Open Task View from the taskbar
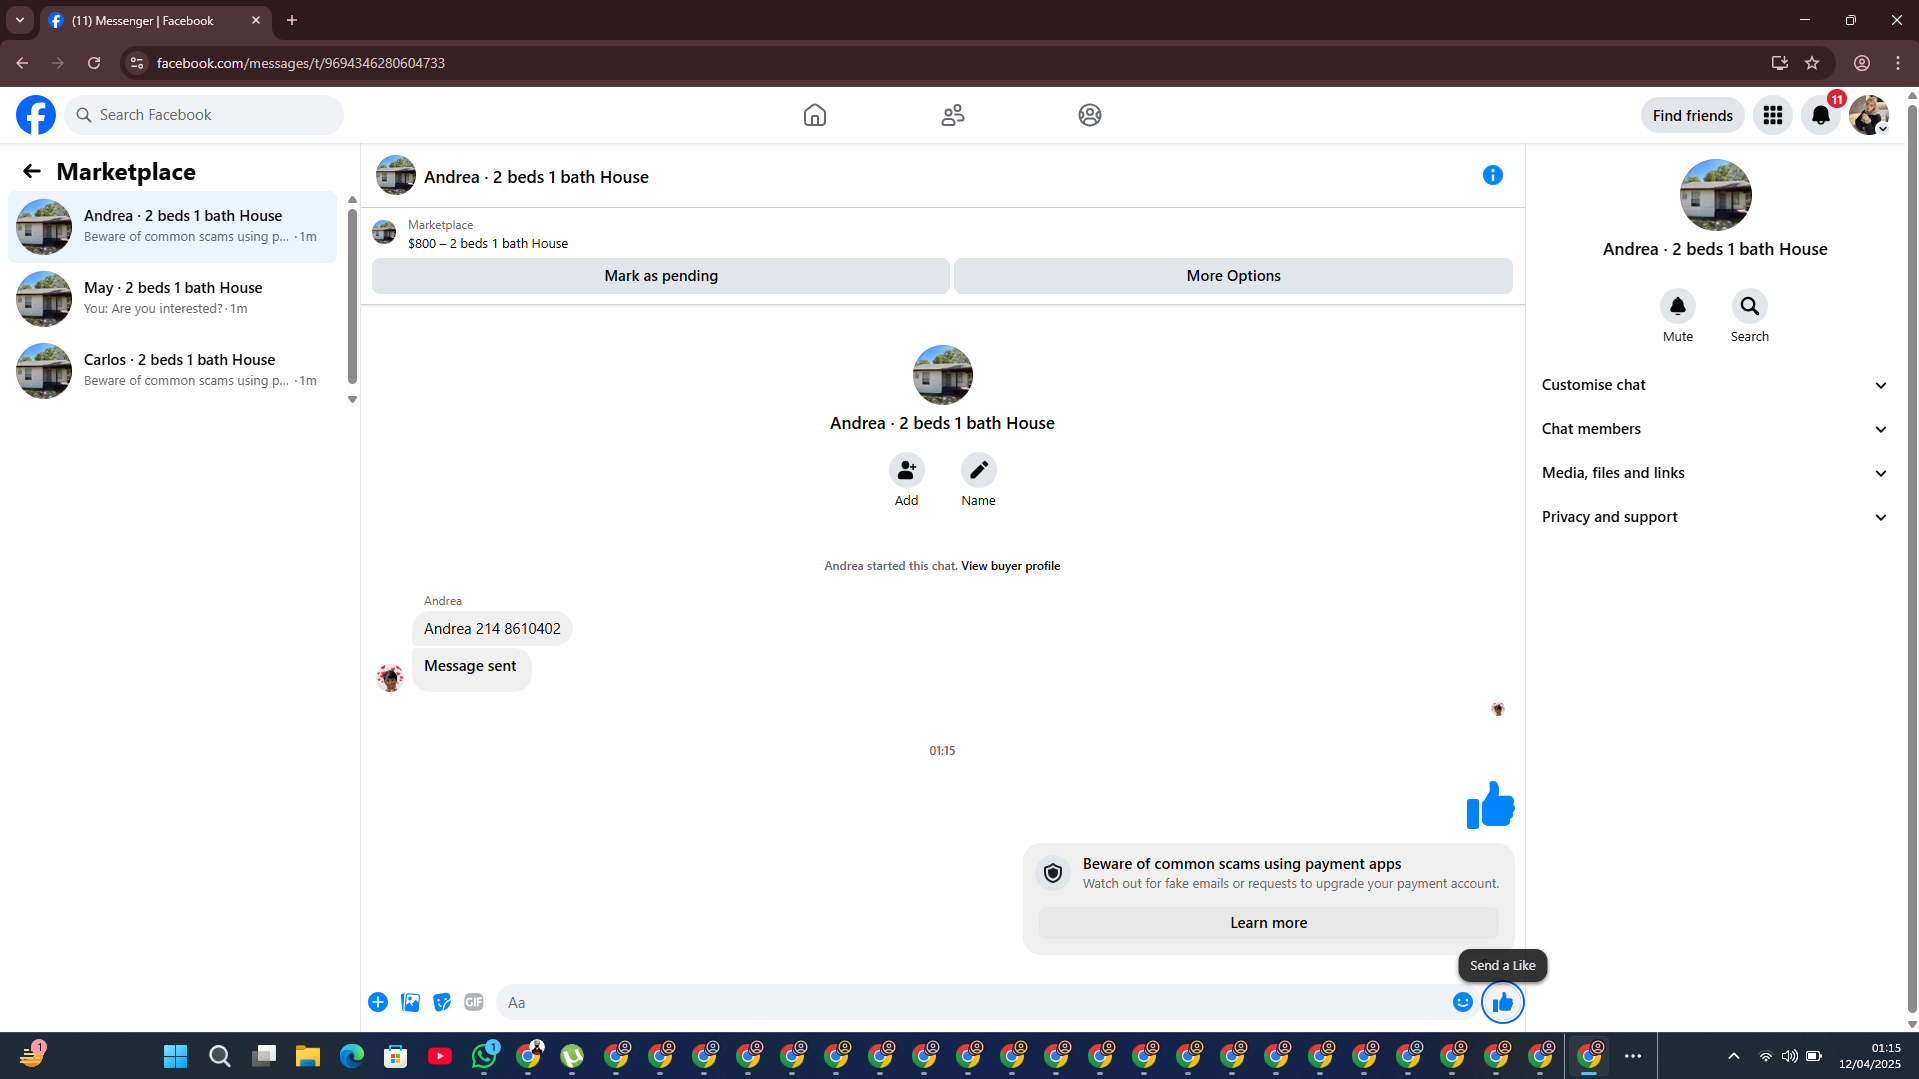The height and width of the screenshot is (1079, 1919). [264, 1056]
